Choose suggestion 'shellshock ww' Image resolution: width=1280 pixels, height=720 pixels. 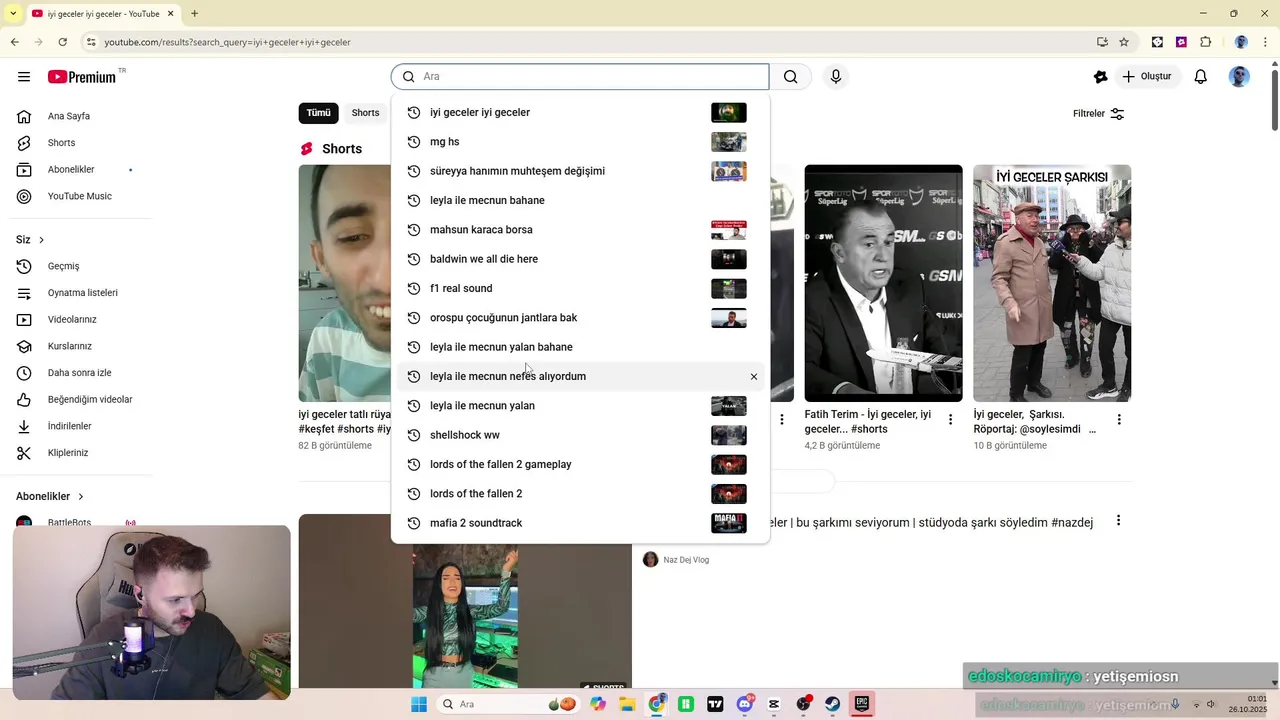(580, 435)
